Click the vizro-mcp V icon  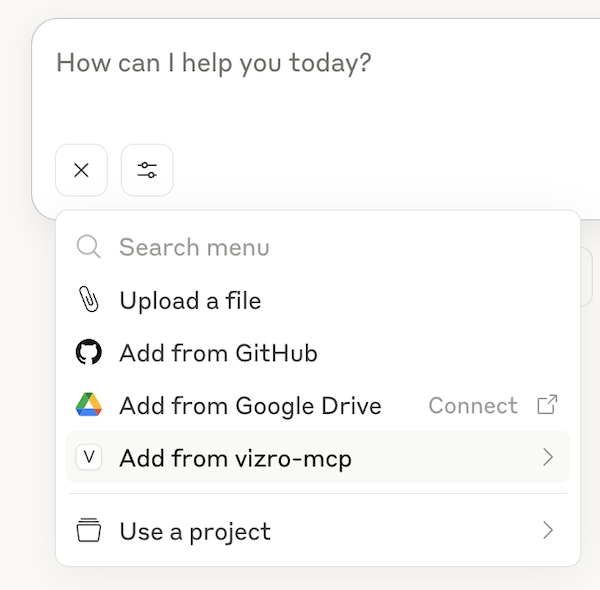[89, 458]
